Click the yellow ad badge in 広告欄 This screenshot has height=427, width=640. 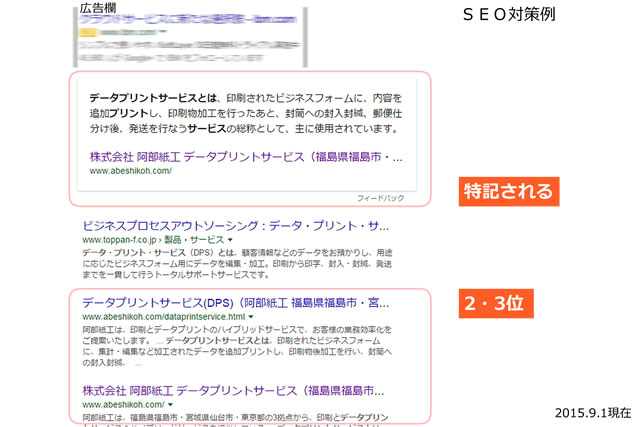pos(88,33)
